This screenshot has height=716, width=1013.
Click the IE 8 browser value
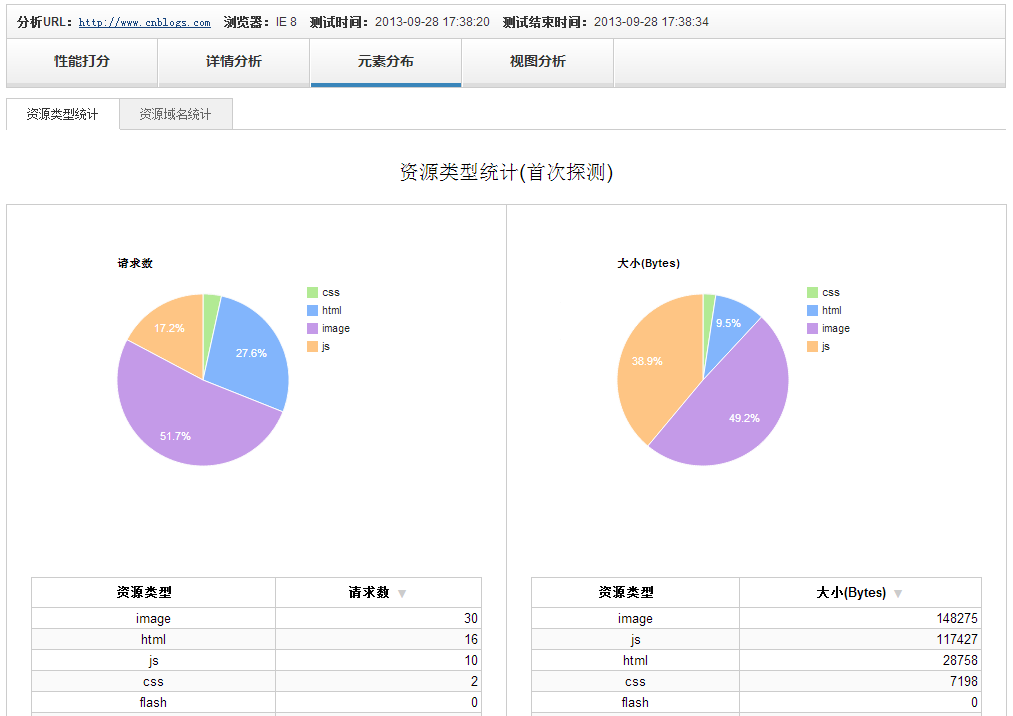286,22
